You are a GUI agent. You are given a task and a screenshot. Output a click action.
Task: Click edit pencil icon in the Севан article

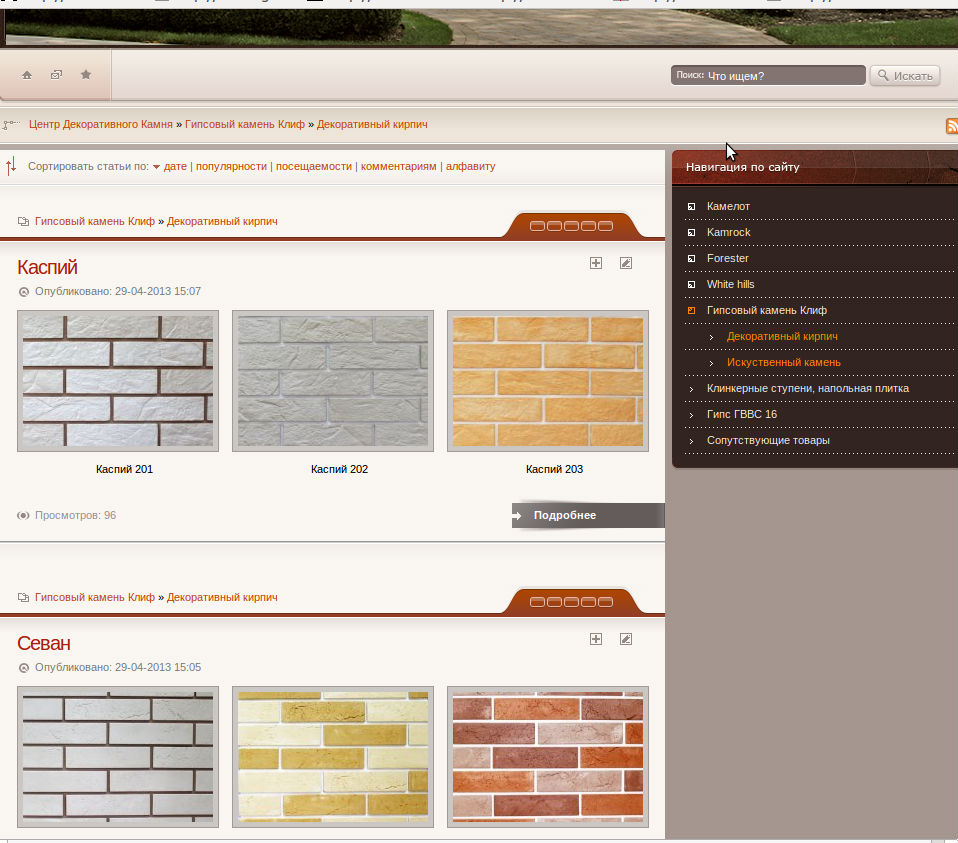(626, 639)
